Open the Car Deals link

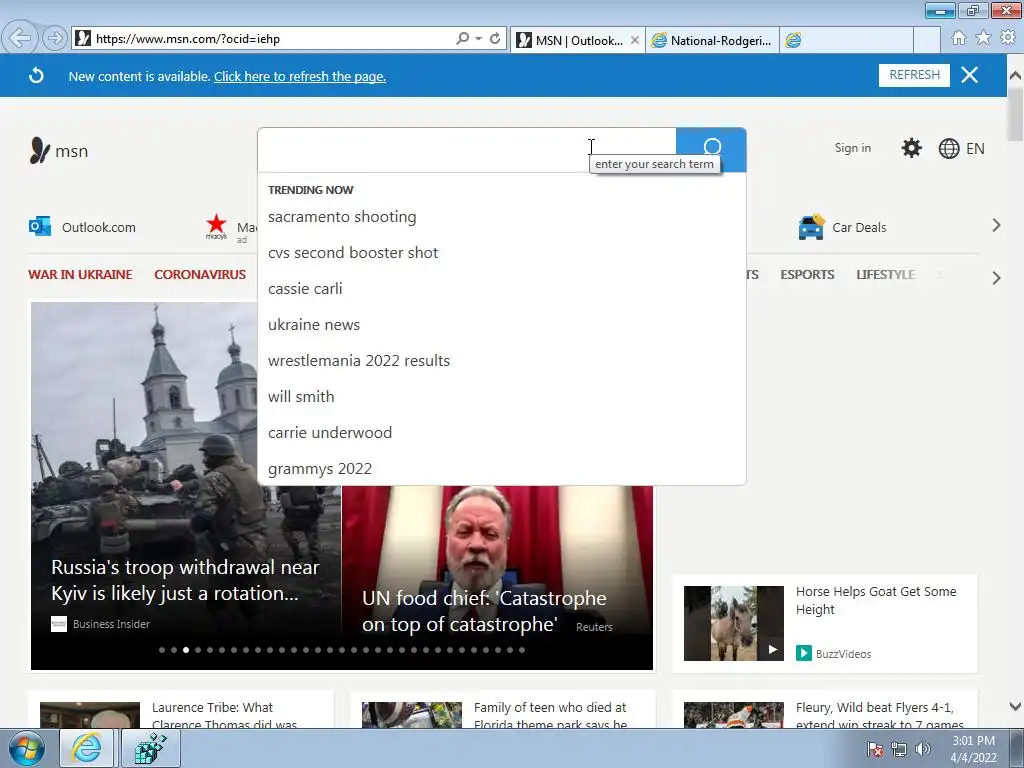(859, 227)
